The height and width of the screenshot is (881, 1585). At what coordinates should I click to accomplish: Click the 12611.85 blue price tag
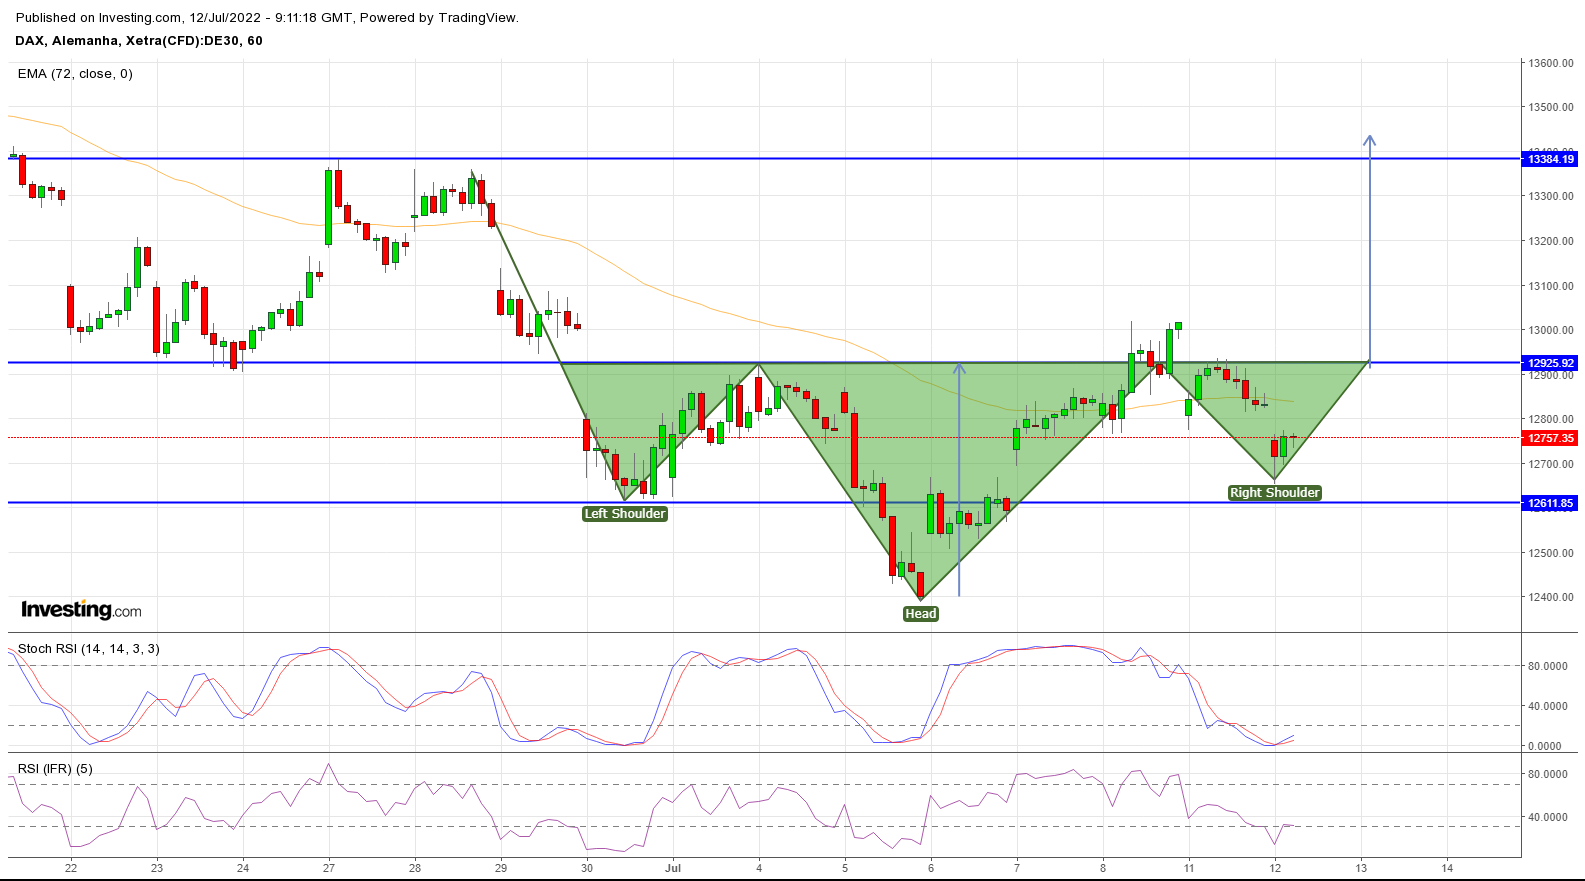1550,503
